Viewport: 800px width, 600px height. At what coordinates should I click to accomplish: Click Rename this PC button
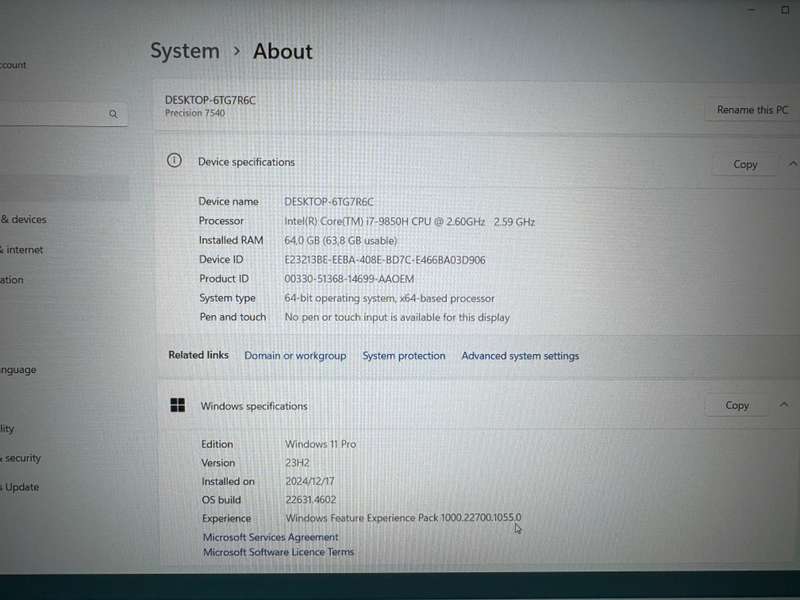tap(752, 110)
